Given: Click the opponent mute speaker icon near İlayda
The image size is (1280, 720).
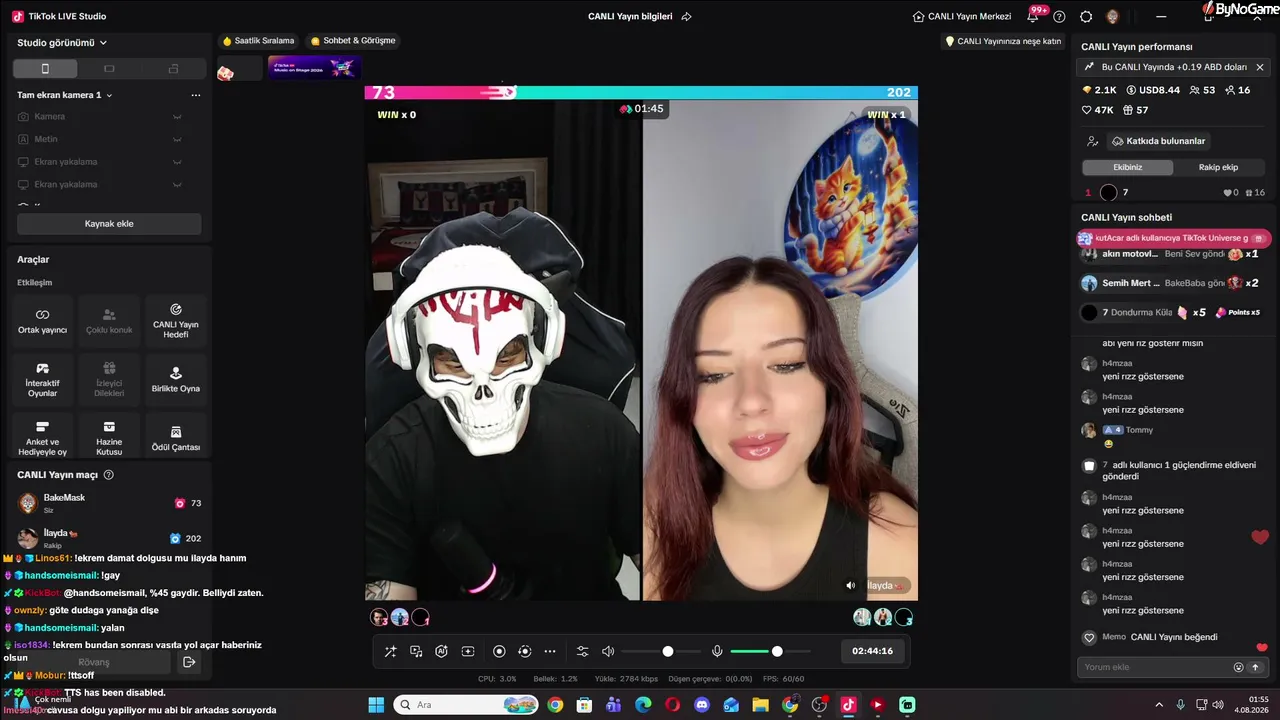Looking at the screenshot, I should [x=851, y=585].
